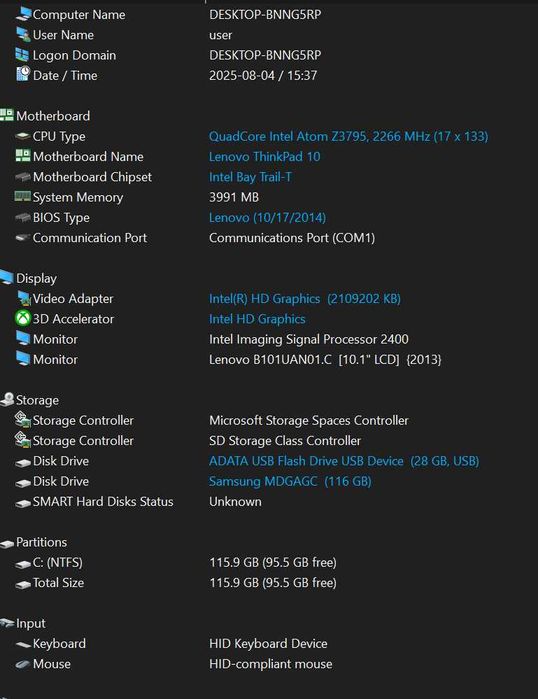Open the Lenovo (10/17/2014) BIOS link
The width and height of the screenshot is (538, 699).
click(x=267, y=218)
